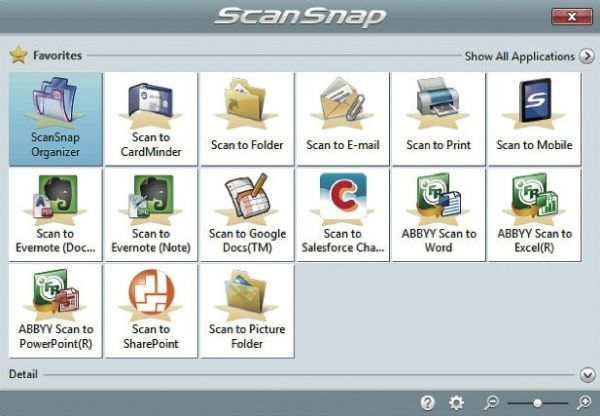Select Scan to SharePoint

pyautogui.click(x=151, y=311)
